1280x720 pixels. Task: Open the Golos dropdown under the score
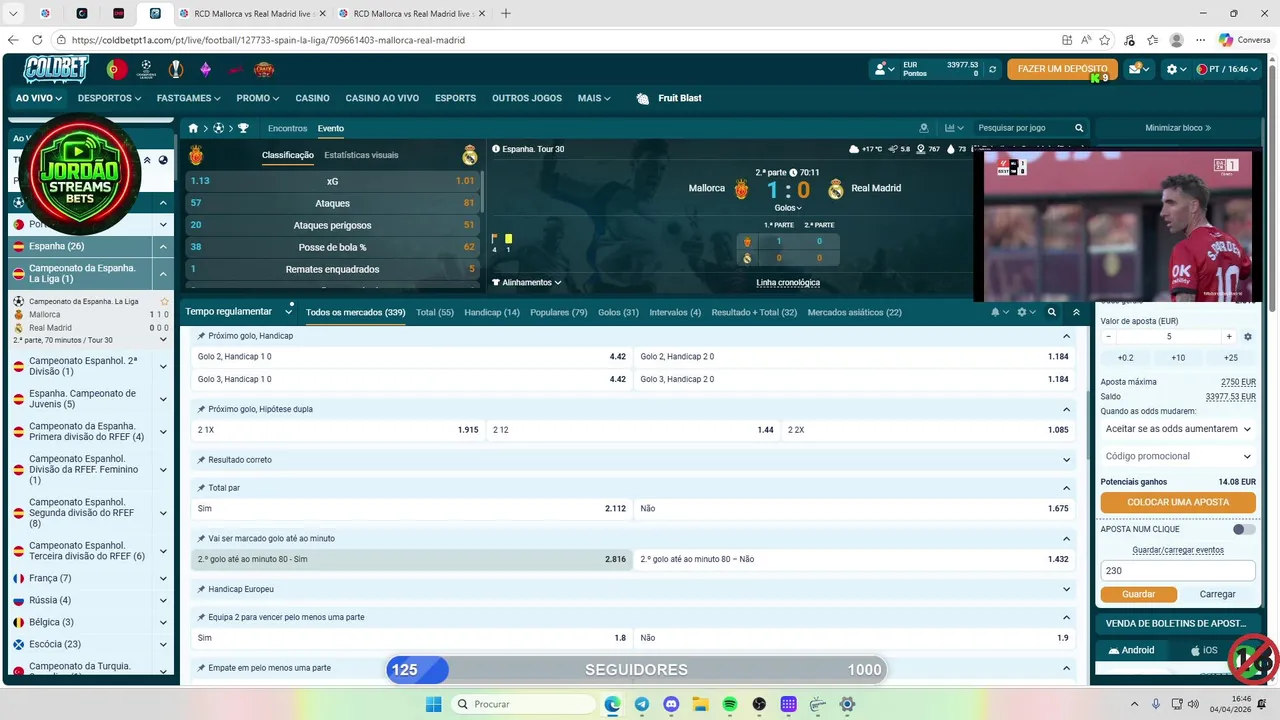tap(788, 208)
